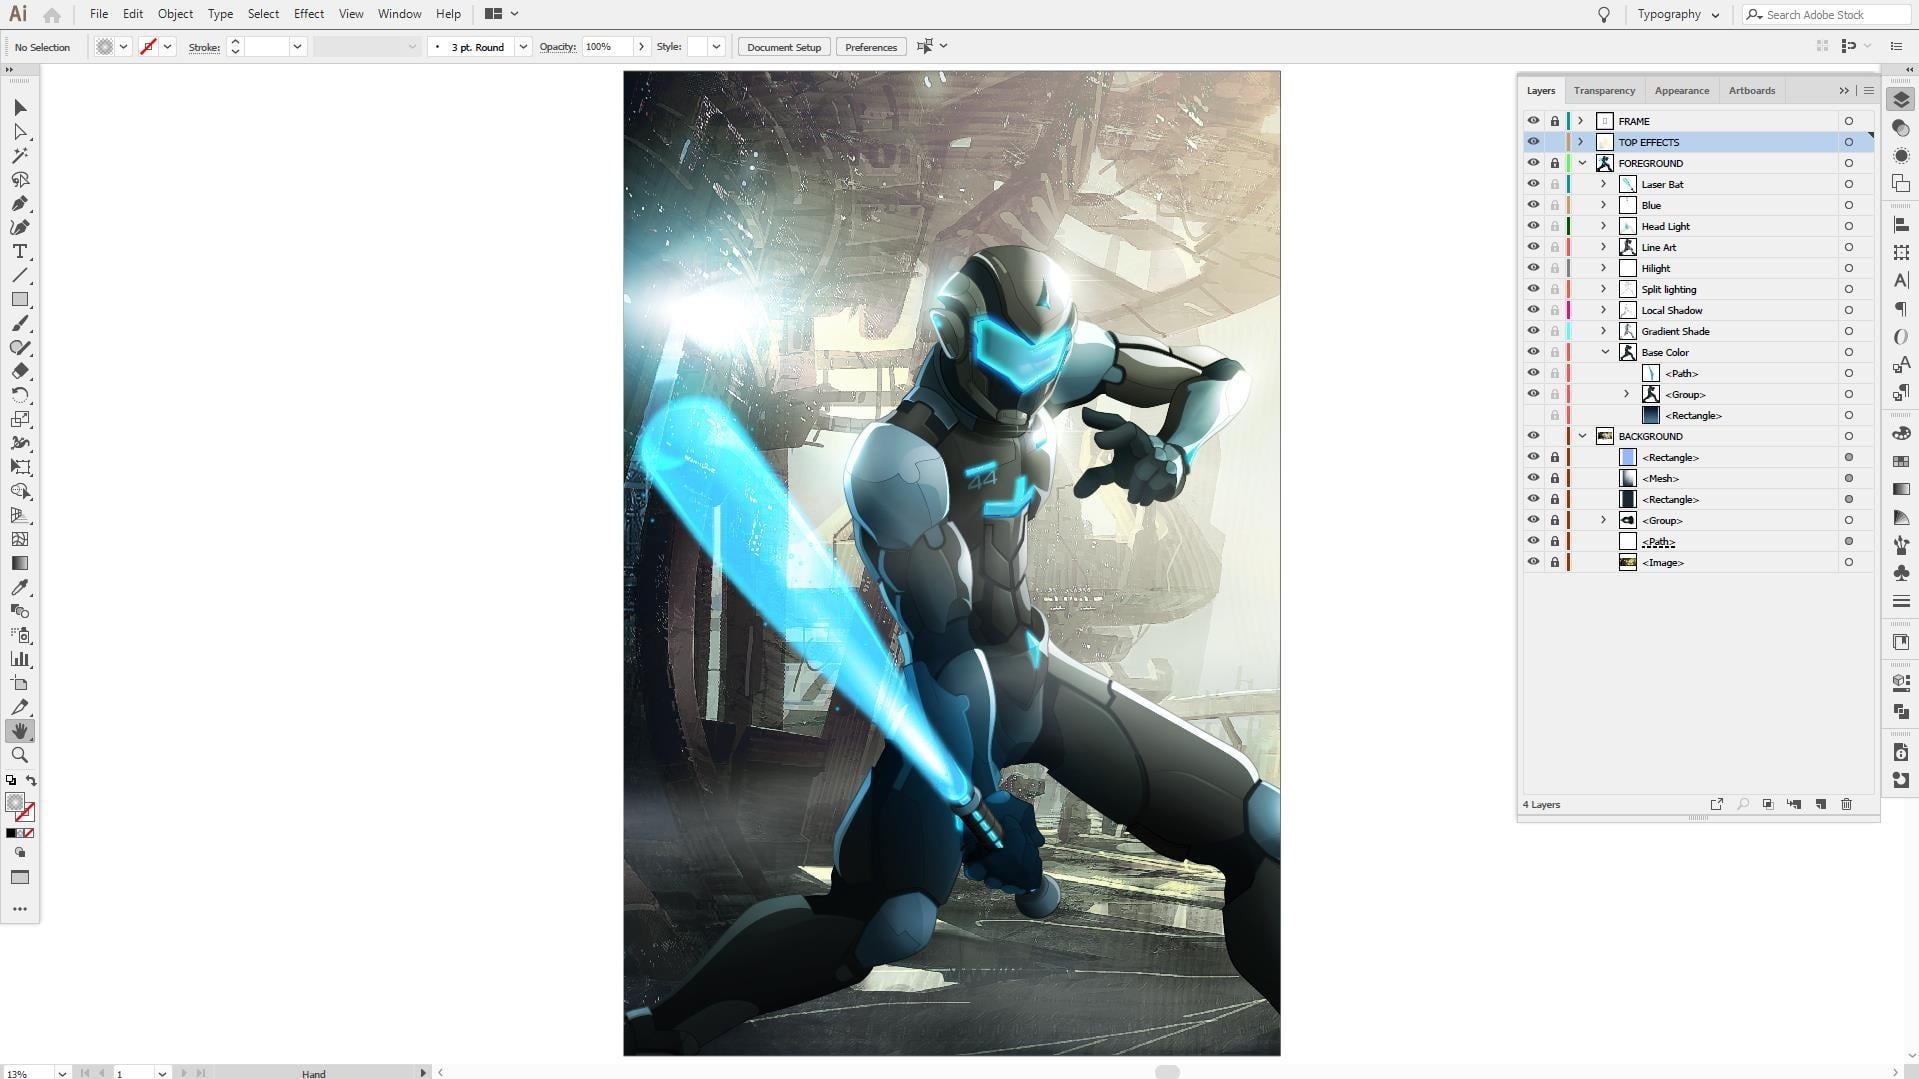Click the Home icon next to Ai logo
The height and width of the screenshot is (1079, 1919).
tap(52, 14)
